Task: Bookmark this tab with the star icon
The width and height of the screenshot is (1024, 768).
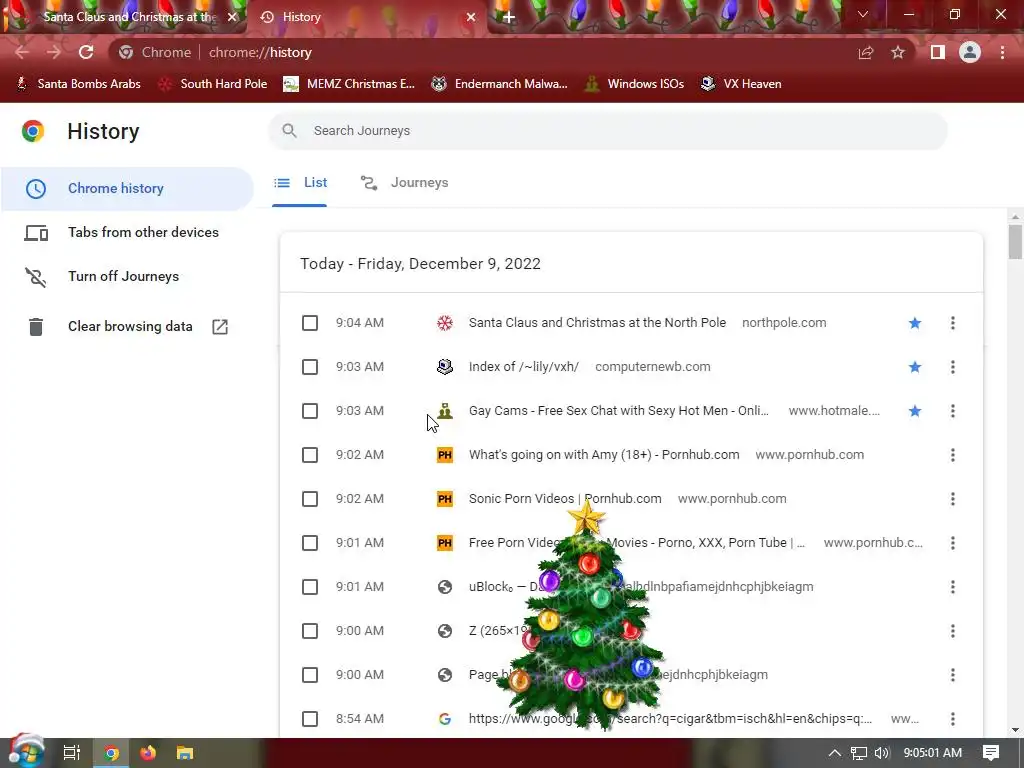Action: (898, 52)
